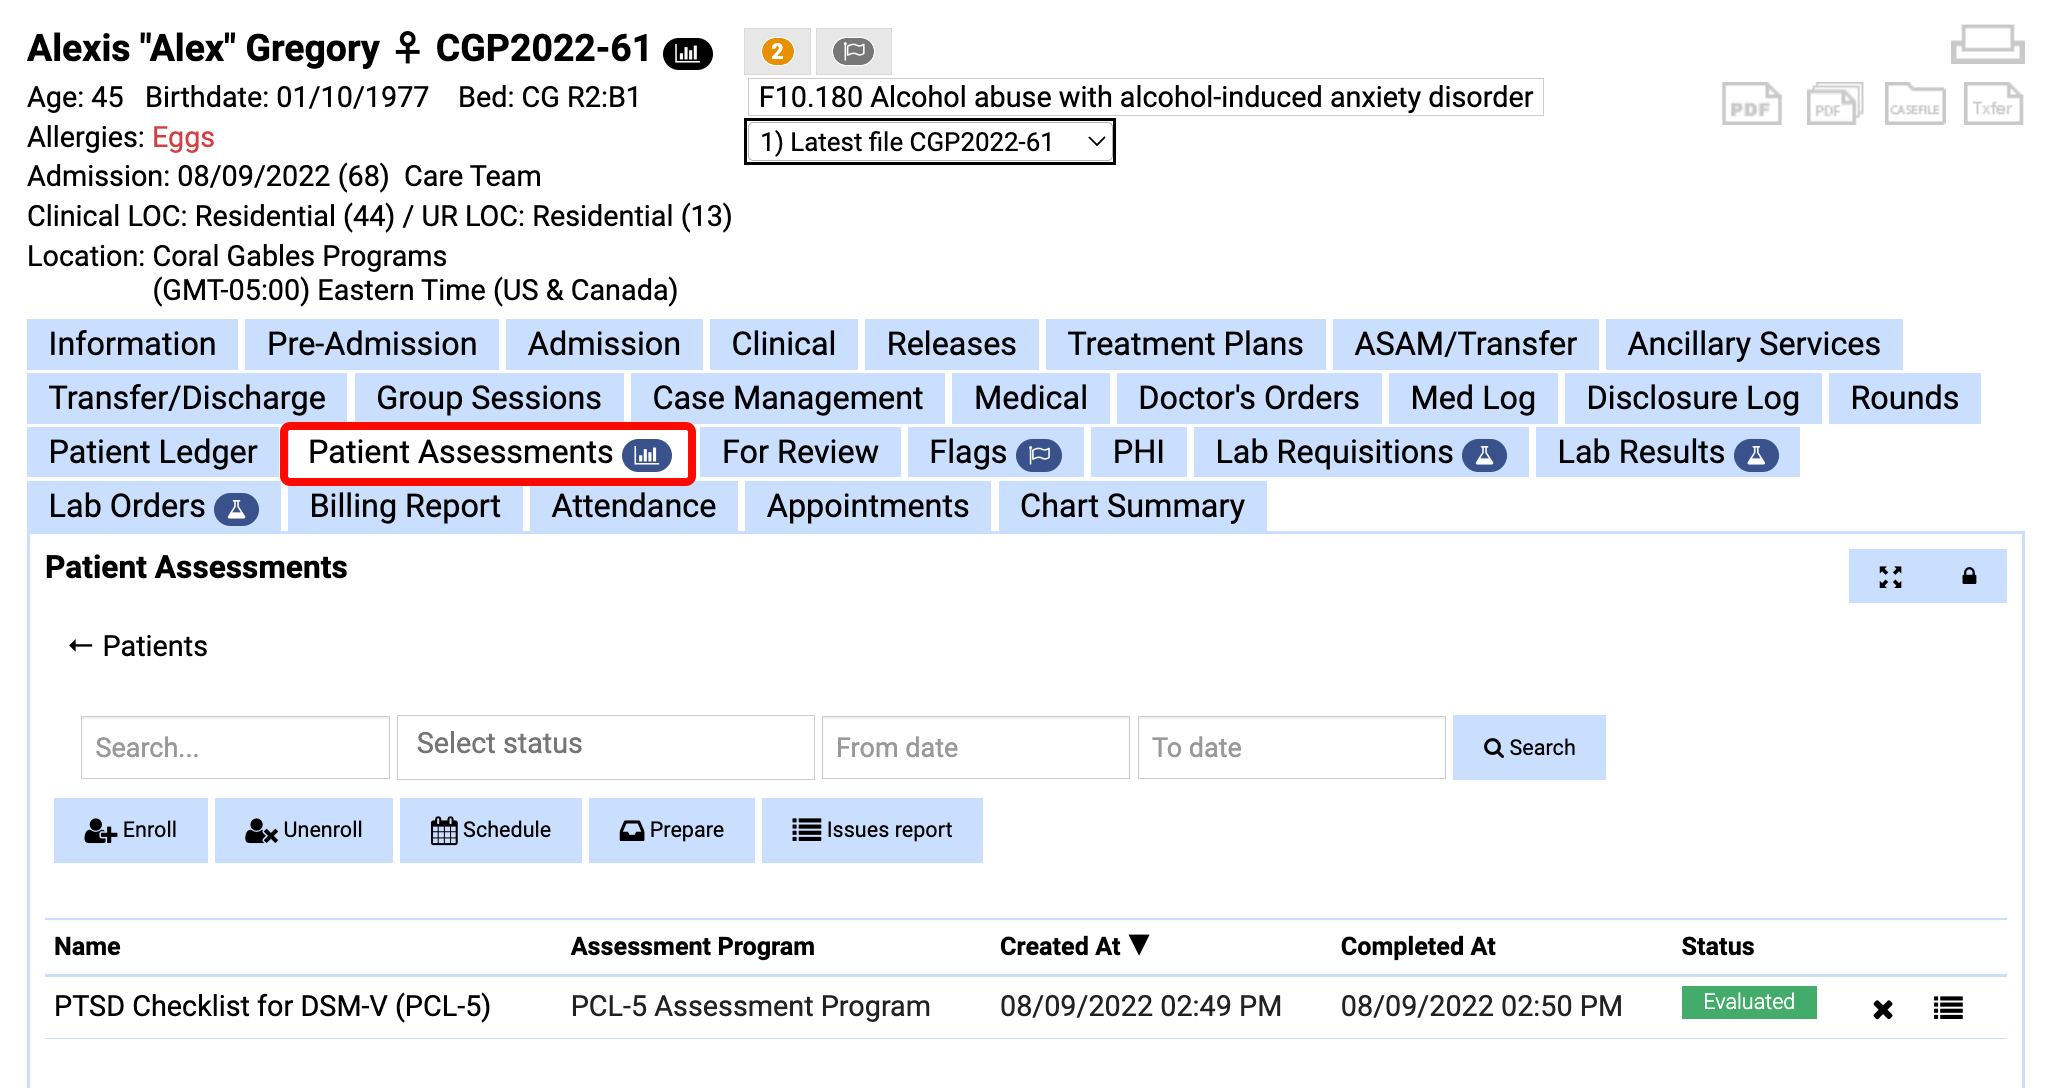Viewport: 2046px width, 1088px height.
Task: Sort by Created At column arrow
Action: click(x=1139, y=944)
